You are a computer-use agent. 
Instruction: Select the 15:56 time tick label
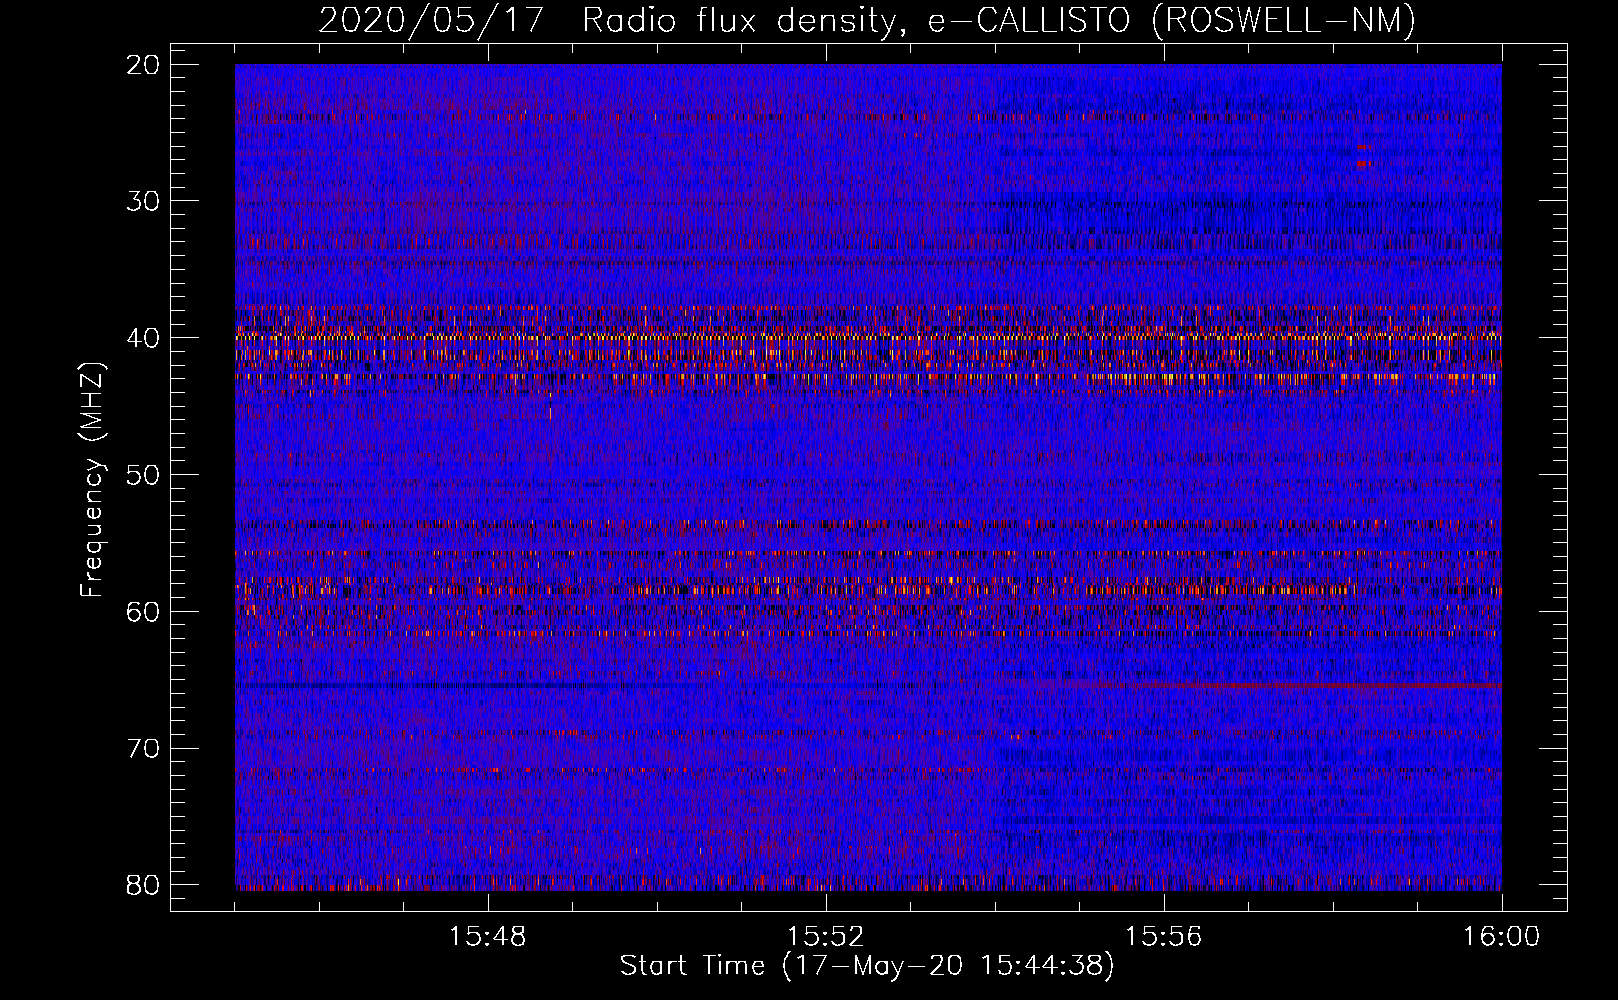click(1163, 936)
